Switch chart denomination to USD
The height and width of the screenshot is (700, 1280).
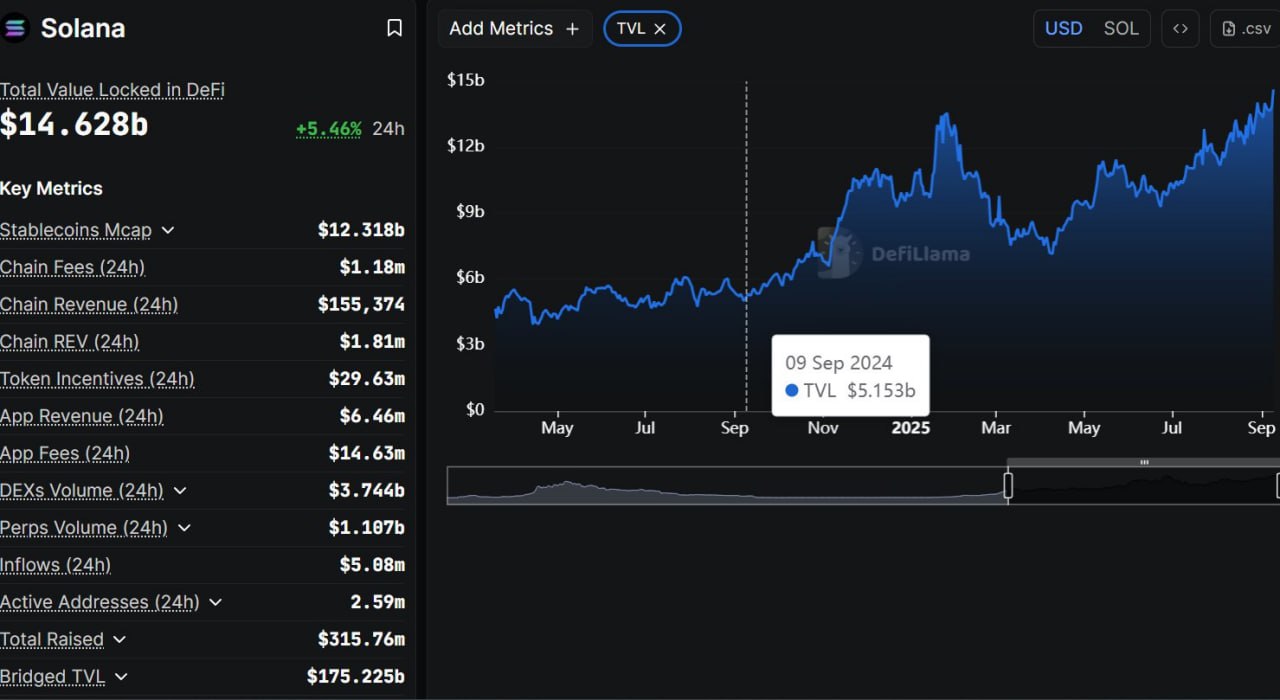1063,28
